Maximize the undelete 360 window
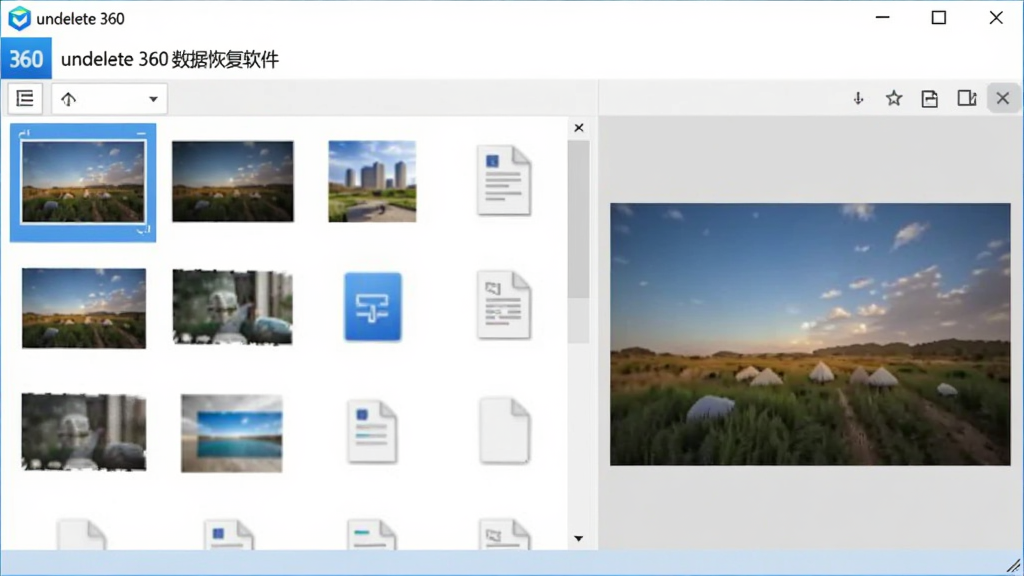 (x=938, y=18)
